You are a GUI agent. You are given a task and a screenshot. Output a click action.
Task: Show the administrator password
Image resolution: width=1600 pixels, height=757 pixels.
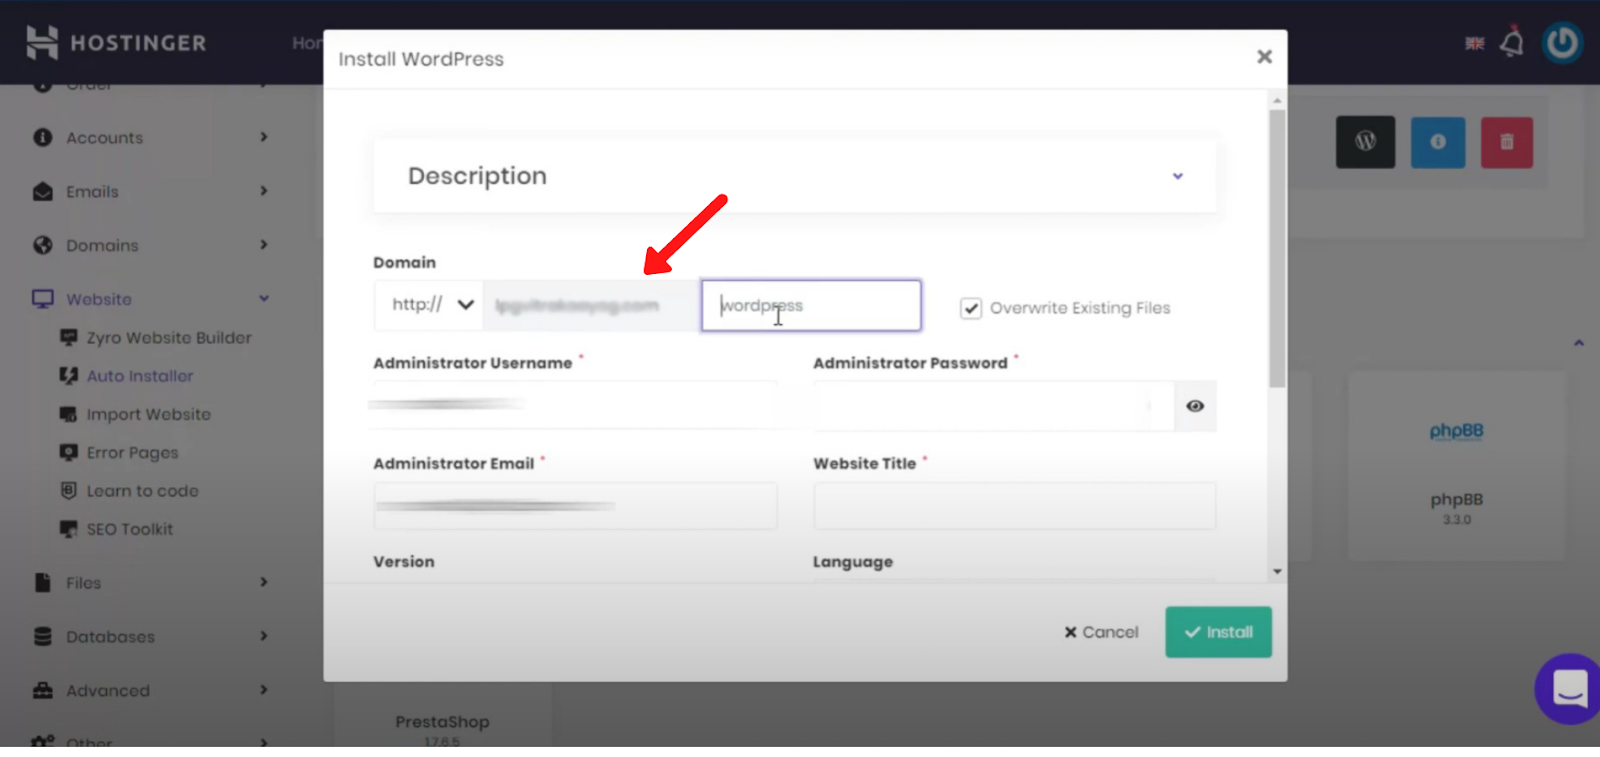(1195, 406)
